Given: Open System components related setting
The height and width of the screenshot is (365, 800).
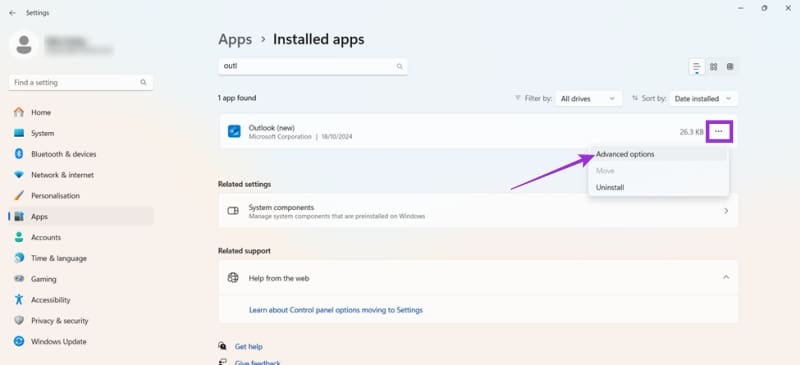Looking at the screenshot, I should point(478,211).
